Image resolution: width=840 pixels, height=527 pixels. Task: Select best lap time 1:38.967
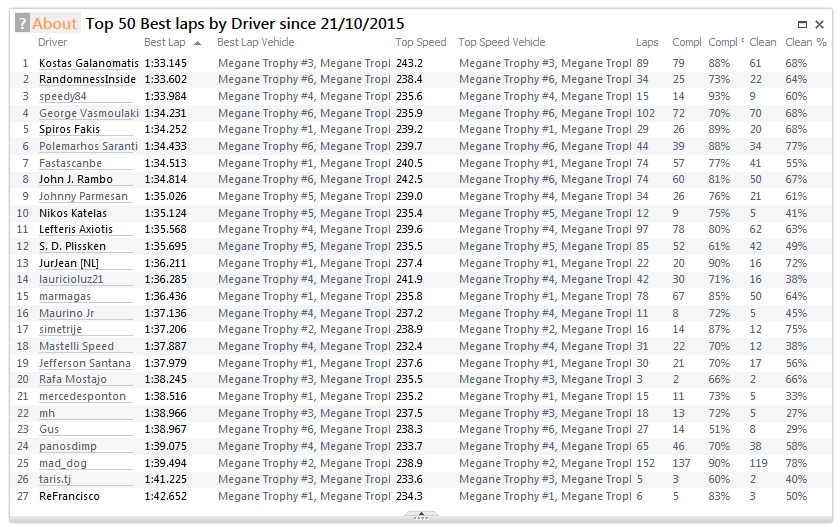pyautogui.click(x=166, y=430)
